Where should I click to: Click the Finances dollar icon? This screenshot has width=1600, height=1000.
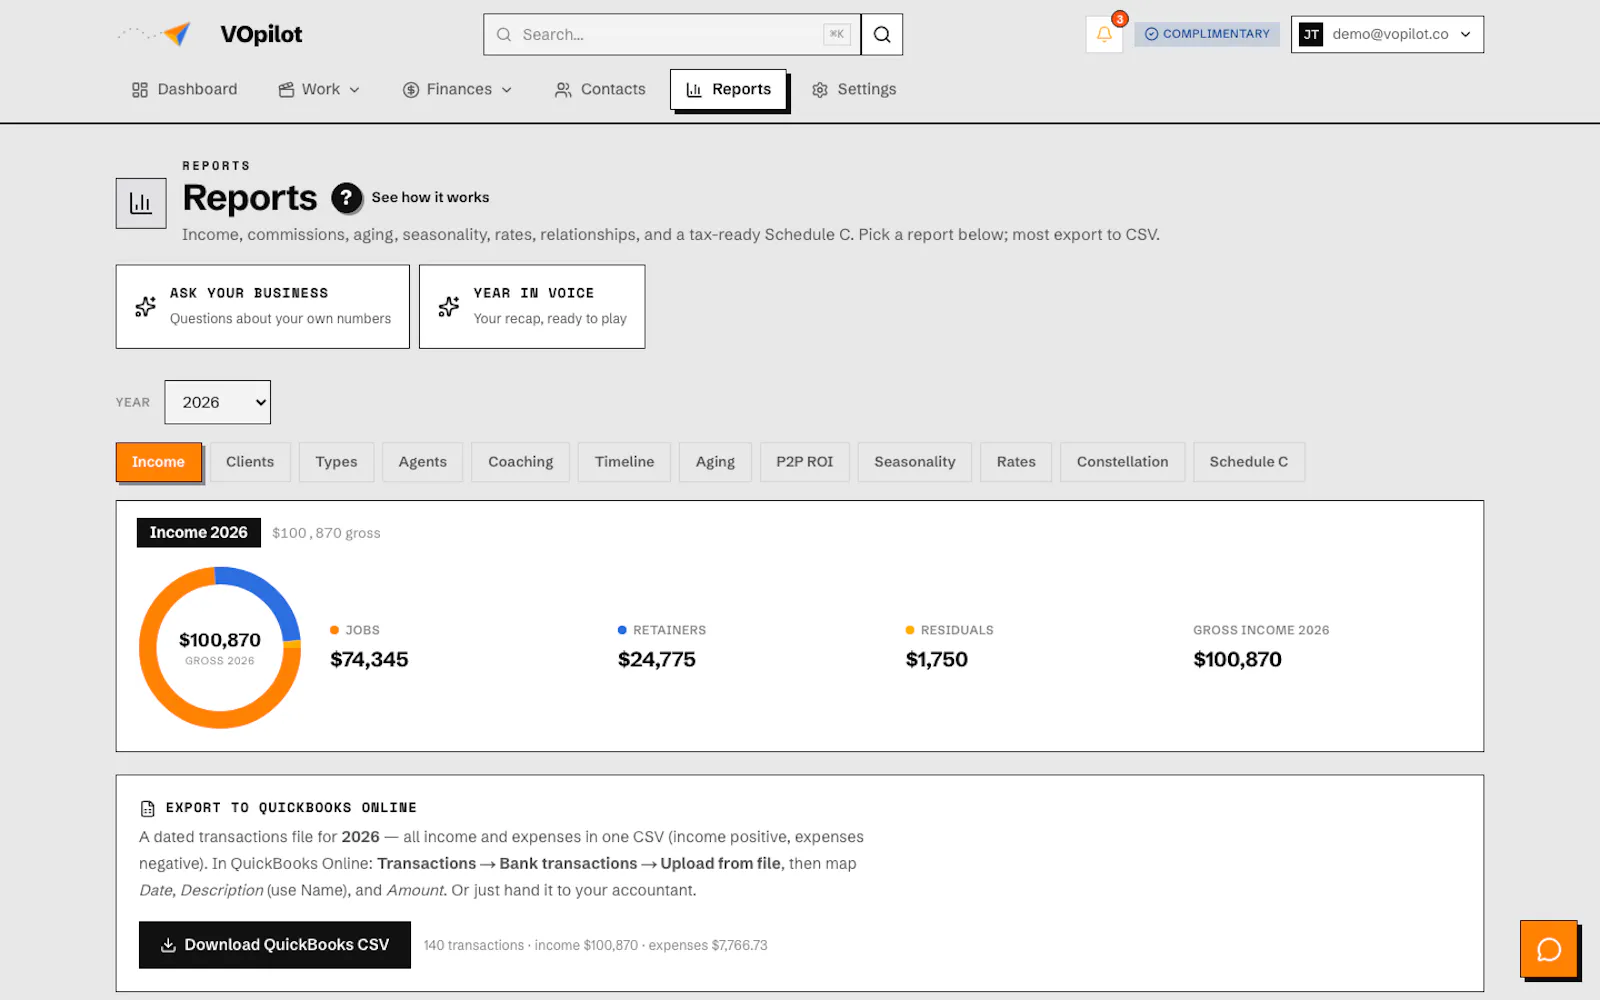(x=410, y=90)
